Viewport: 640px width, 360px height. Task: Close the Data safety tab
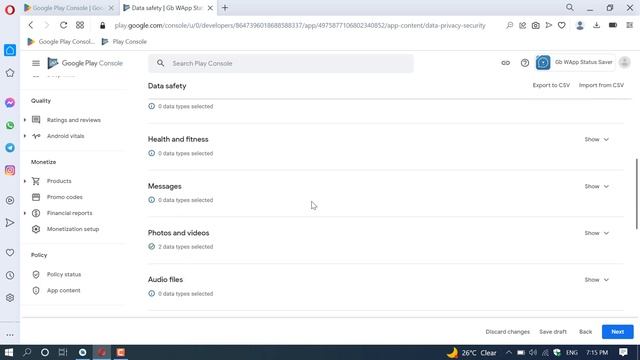click(x=210, y=8)
